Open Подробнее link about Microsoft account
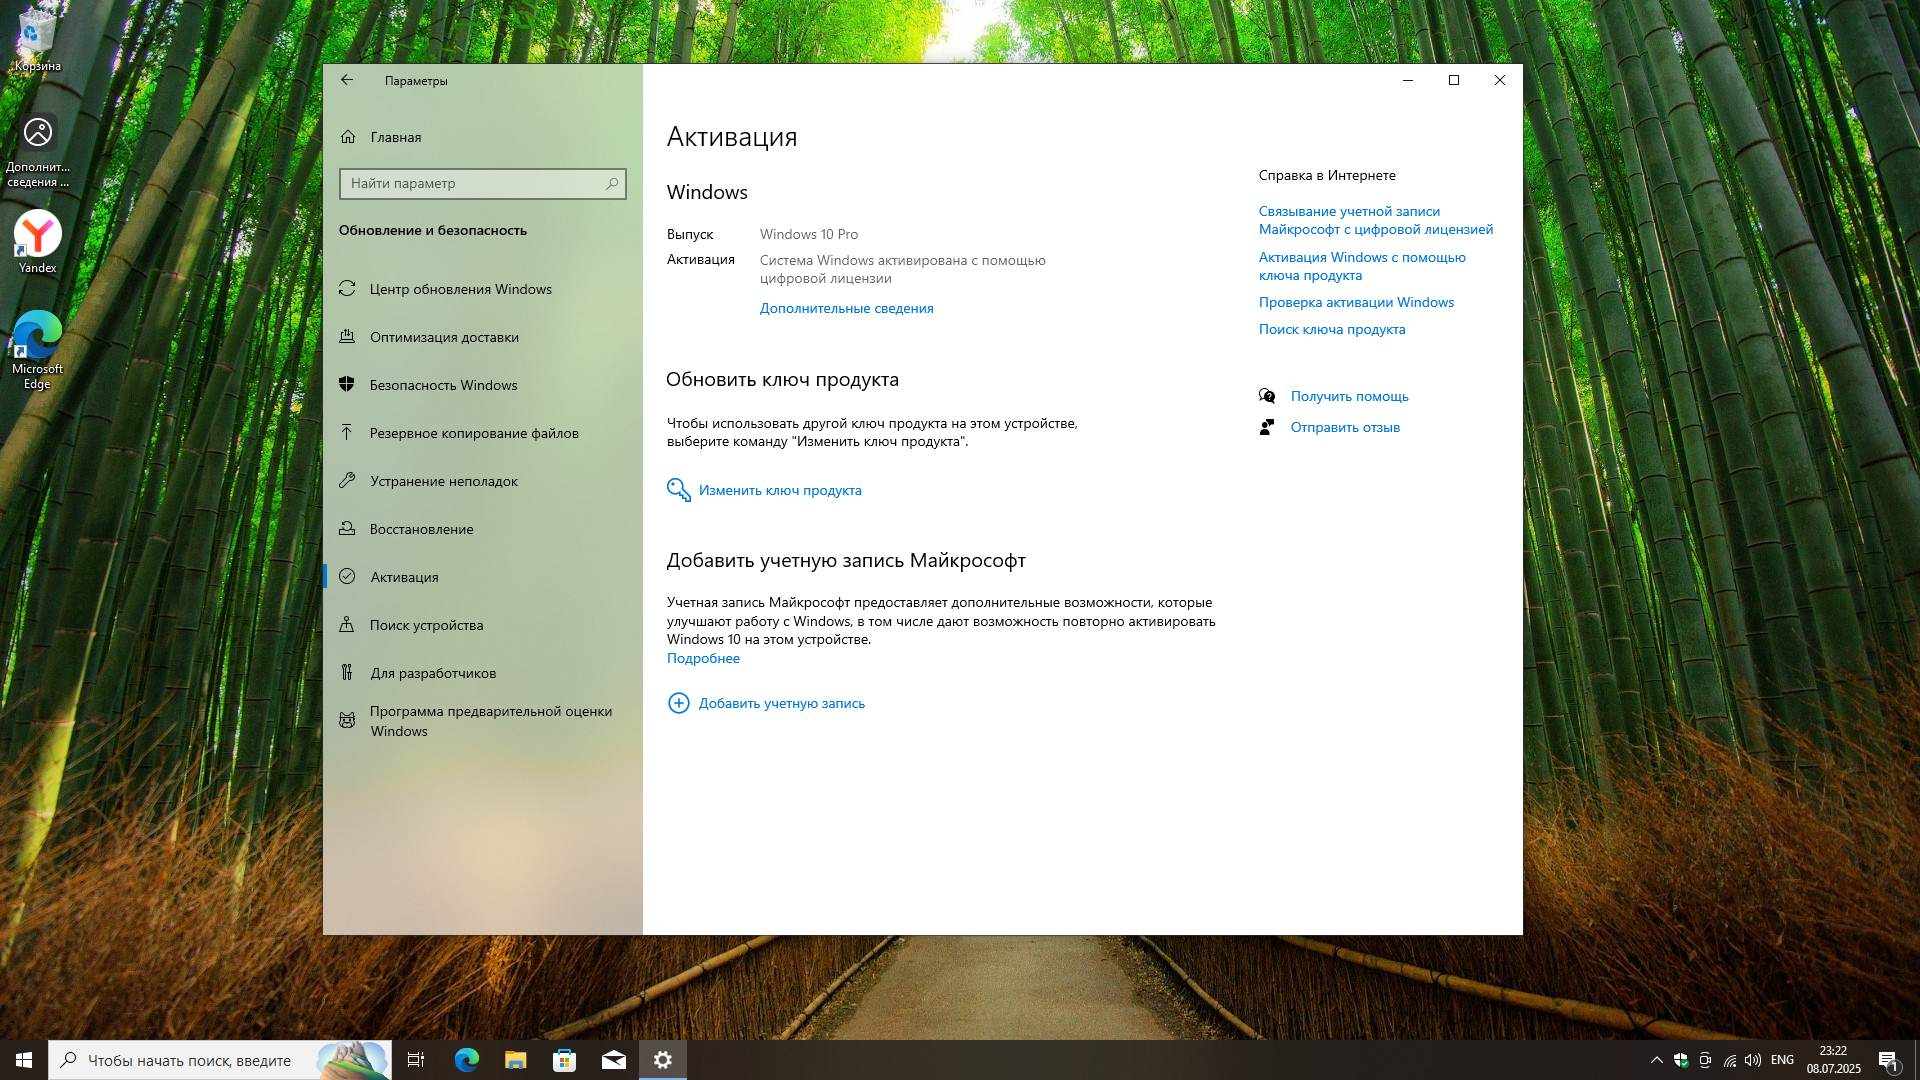This screenshot has height=1080, width=1920. pos(703,658)
